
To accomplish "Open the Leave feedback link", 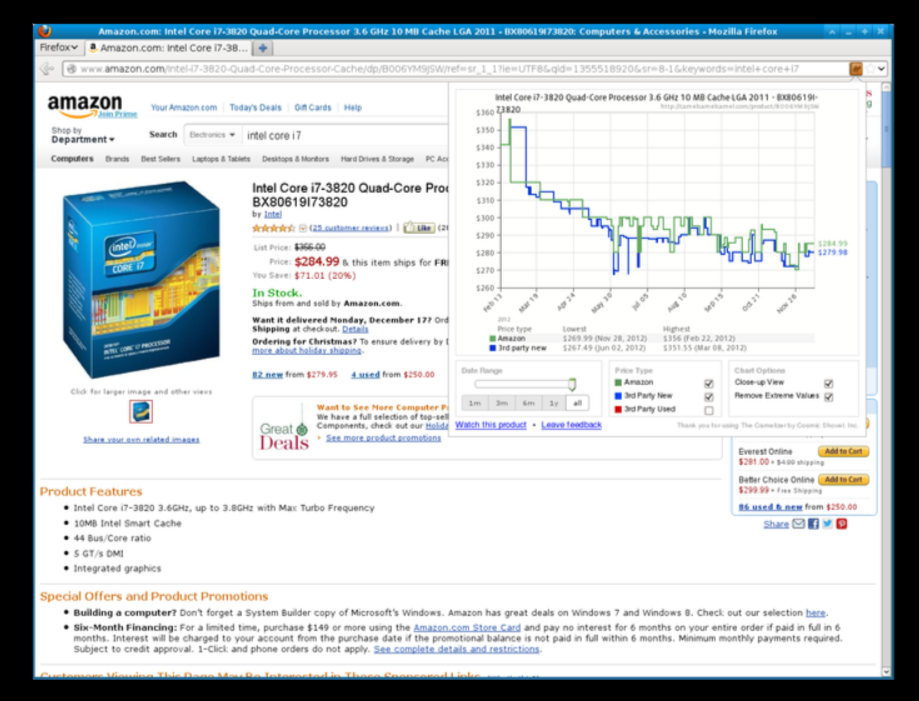I will coord(571,425).
